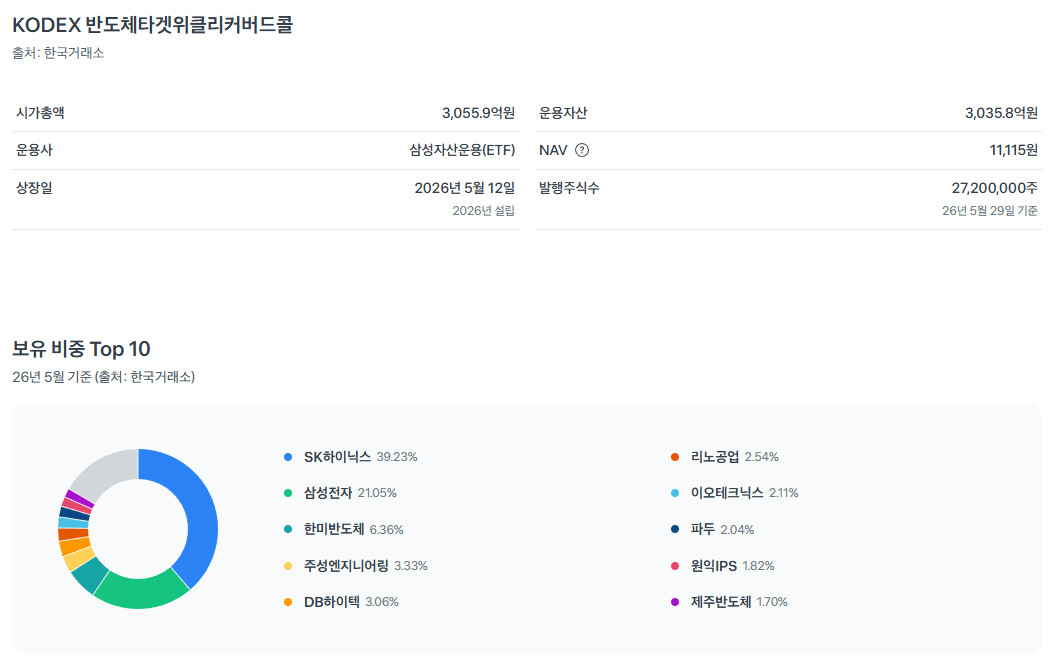The width and height of the screenshot is (1052, 657).
Task: Click the red-orange 리노공업 legend dot
Action: click(x=675, y=457)
